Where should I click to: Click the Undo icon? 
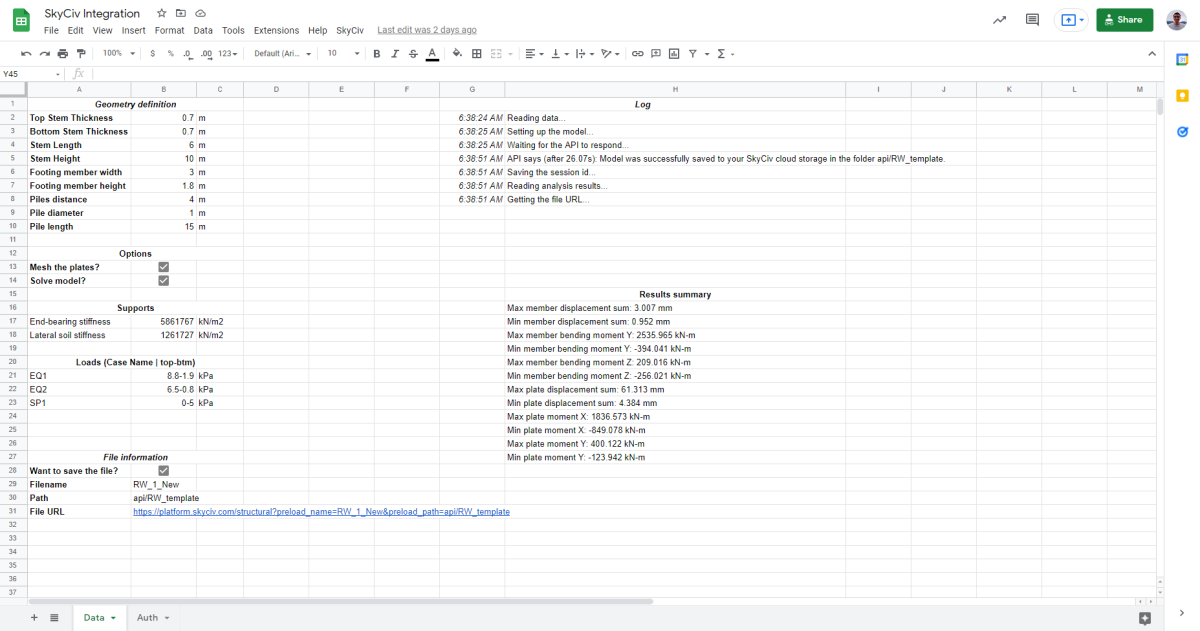tap(27, 54)
